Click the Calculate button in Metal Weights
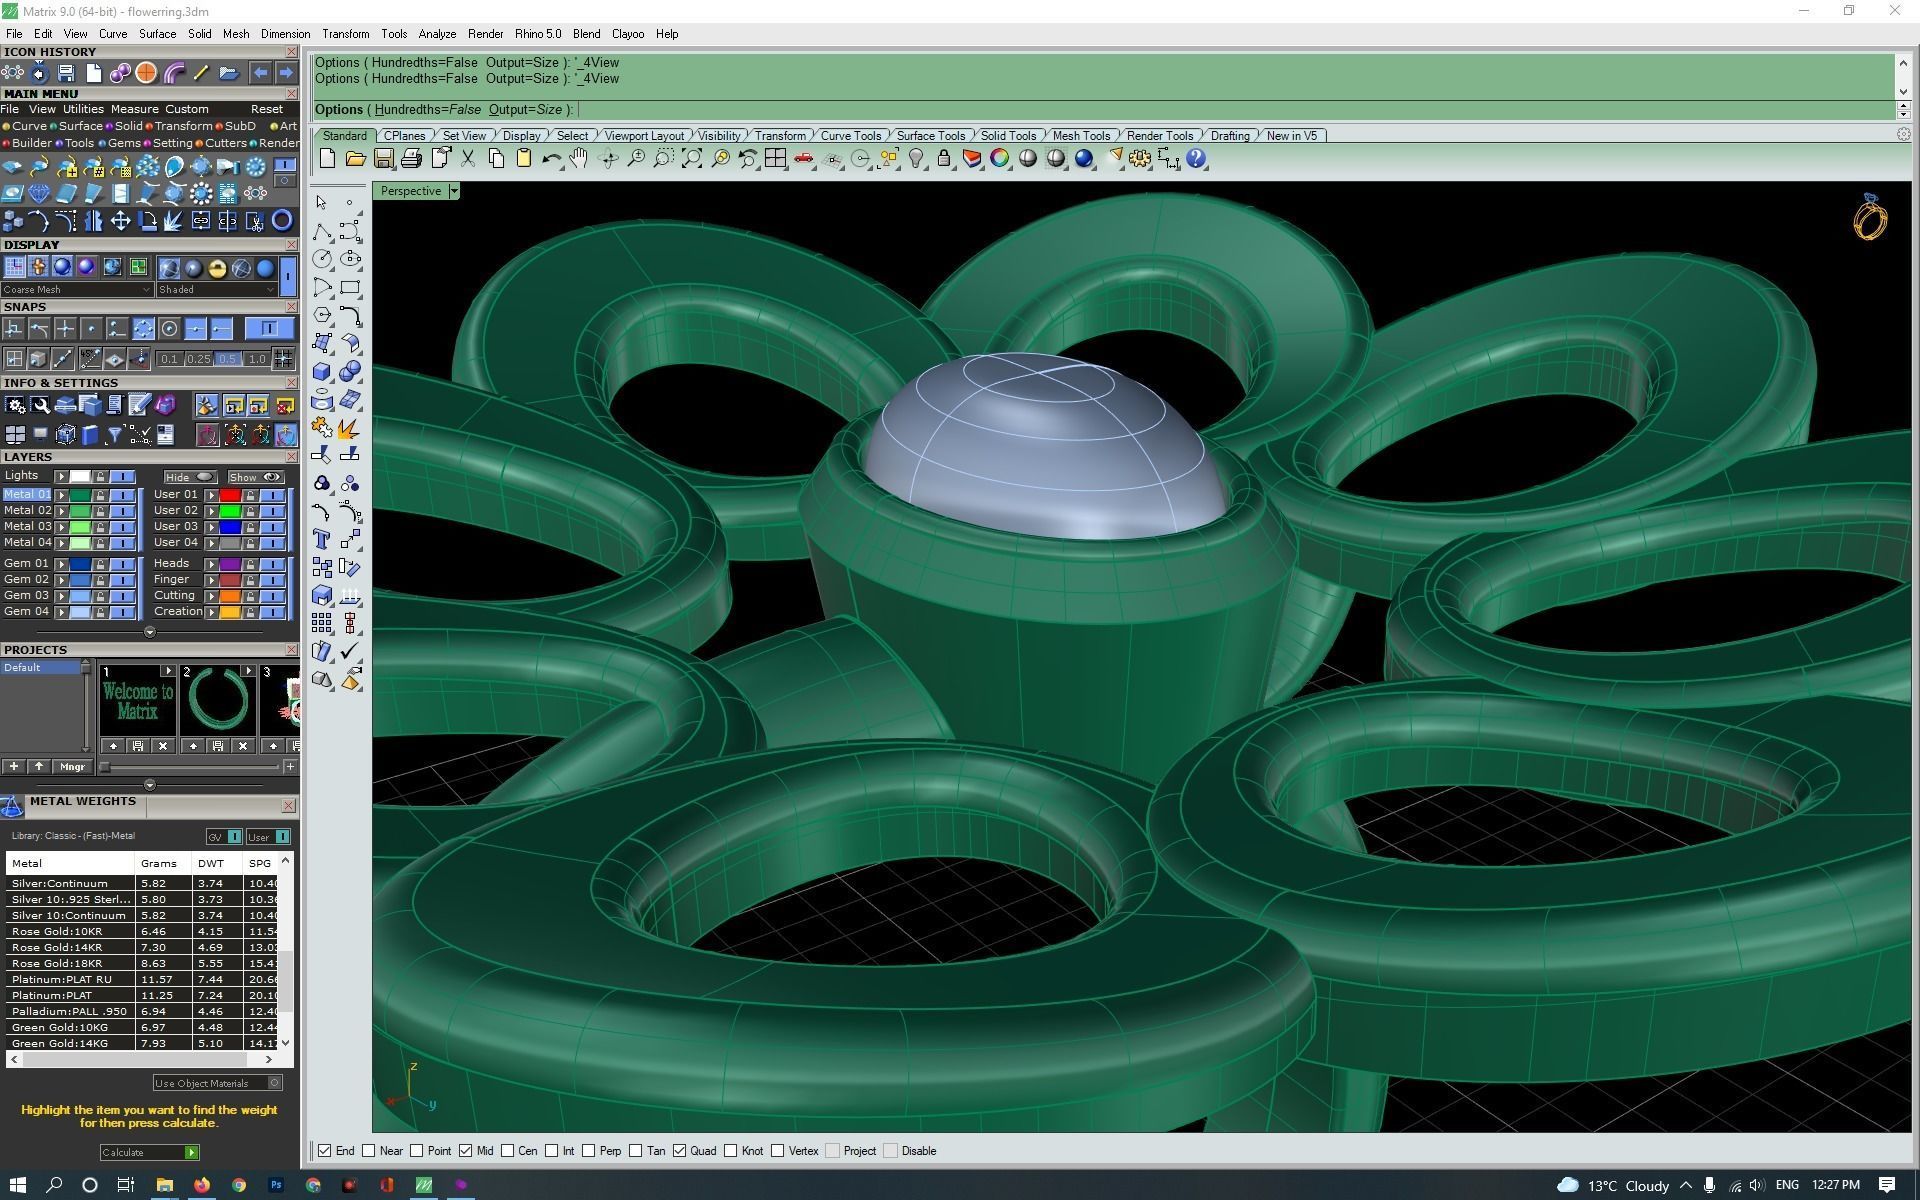The height and width of the screenshot is (1200, 1920). (149, 1152)
